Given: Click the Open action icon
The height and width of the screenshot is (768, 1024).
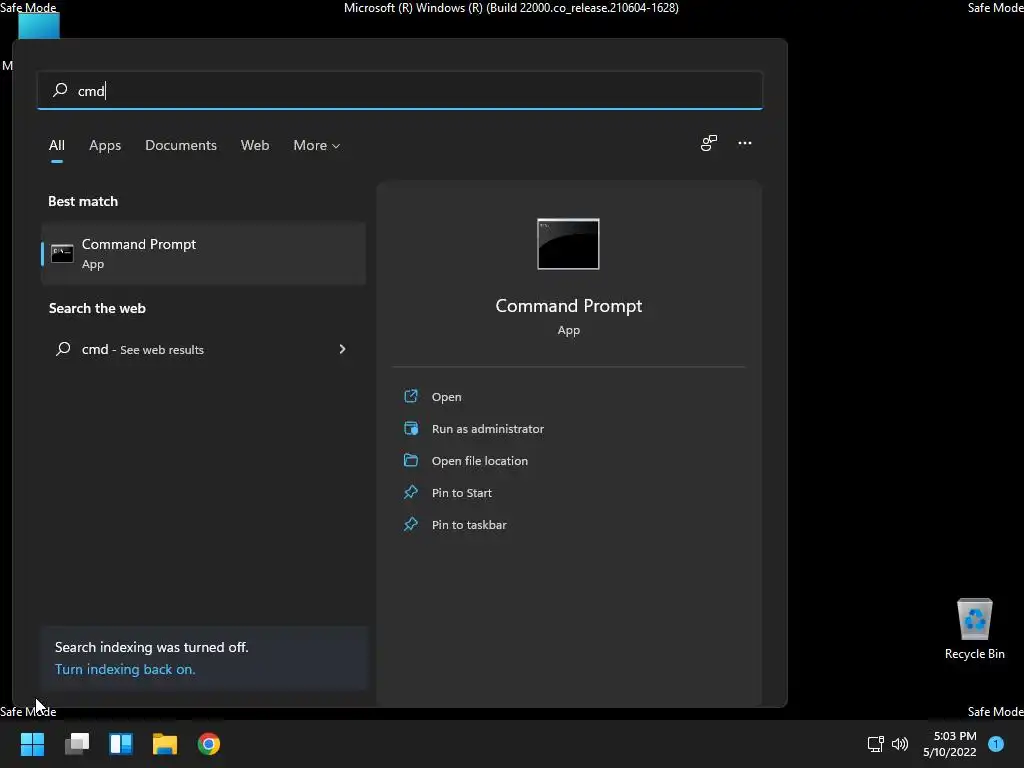Looking at the screenshot, I should (411, 396).
